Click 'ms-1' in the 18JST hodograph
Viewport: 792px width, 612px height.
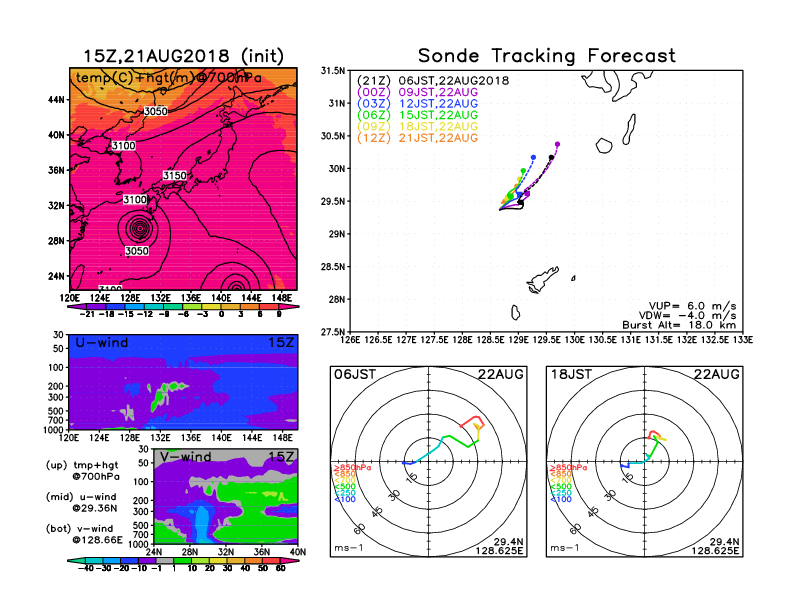pos(565,548)
